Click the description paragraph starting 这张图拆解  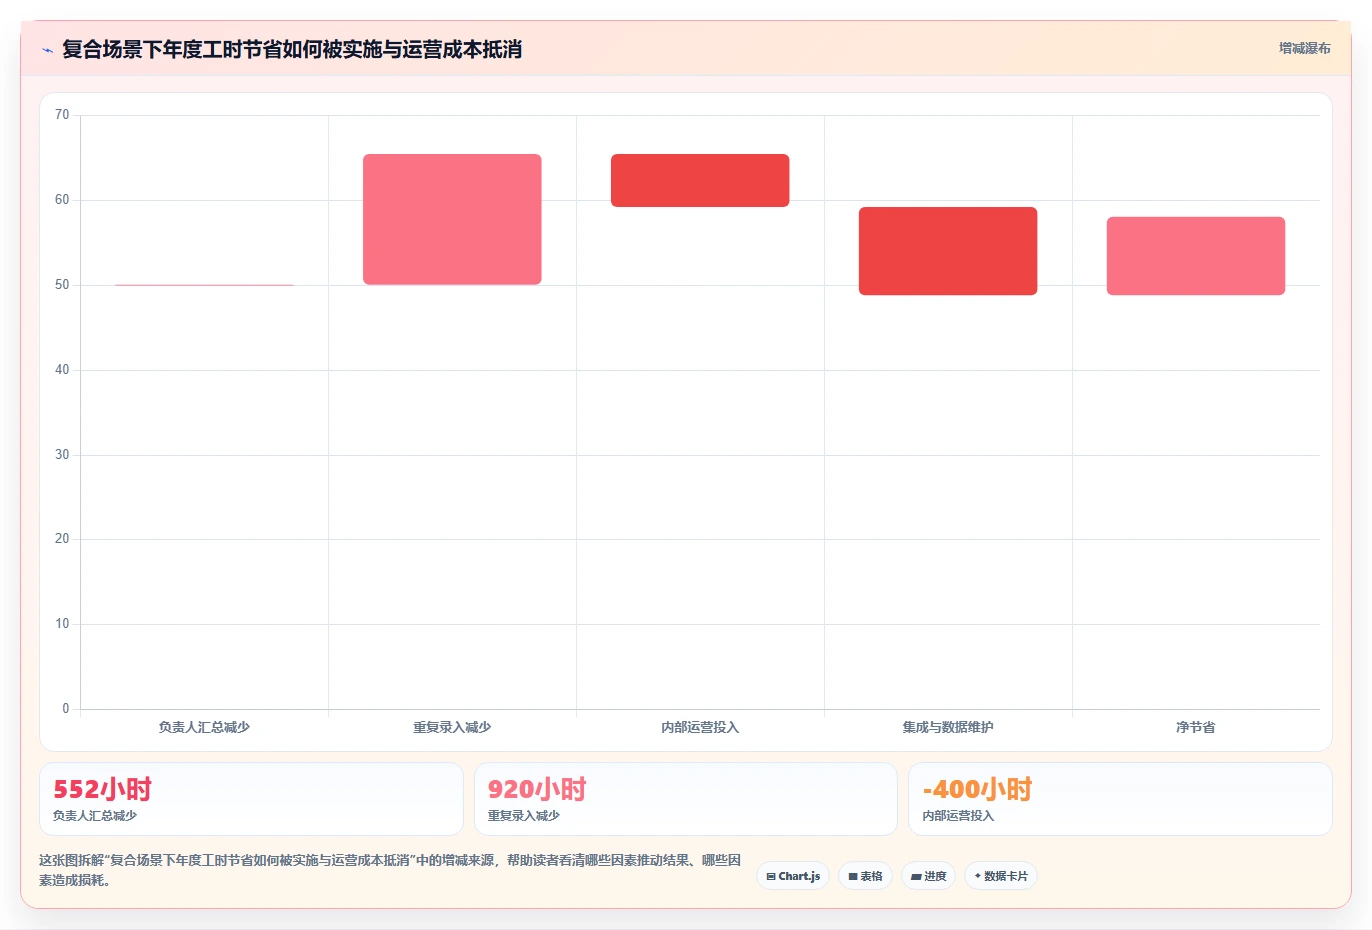click(390, 870)
